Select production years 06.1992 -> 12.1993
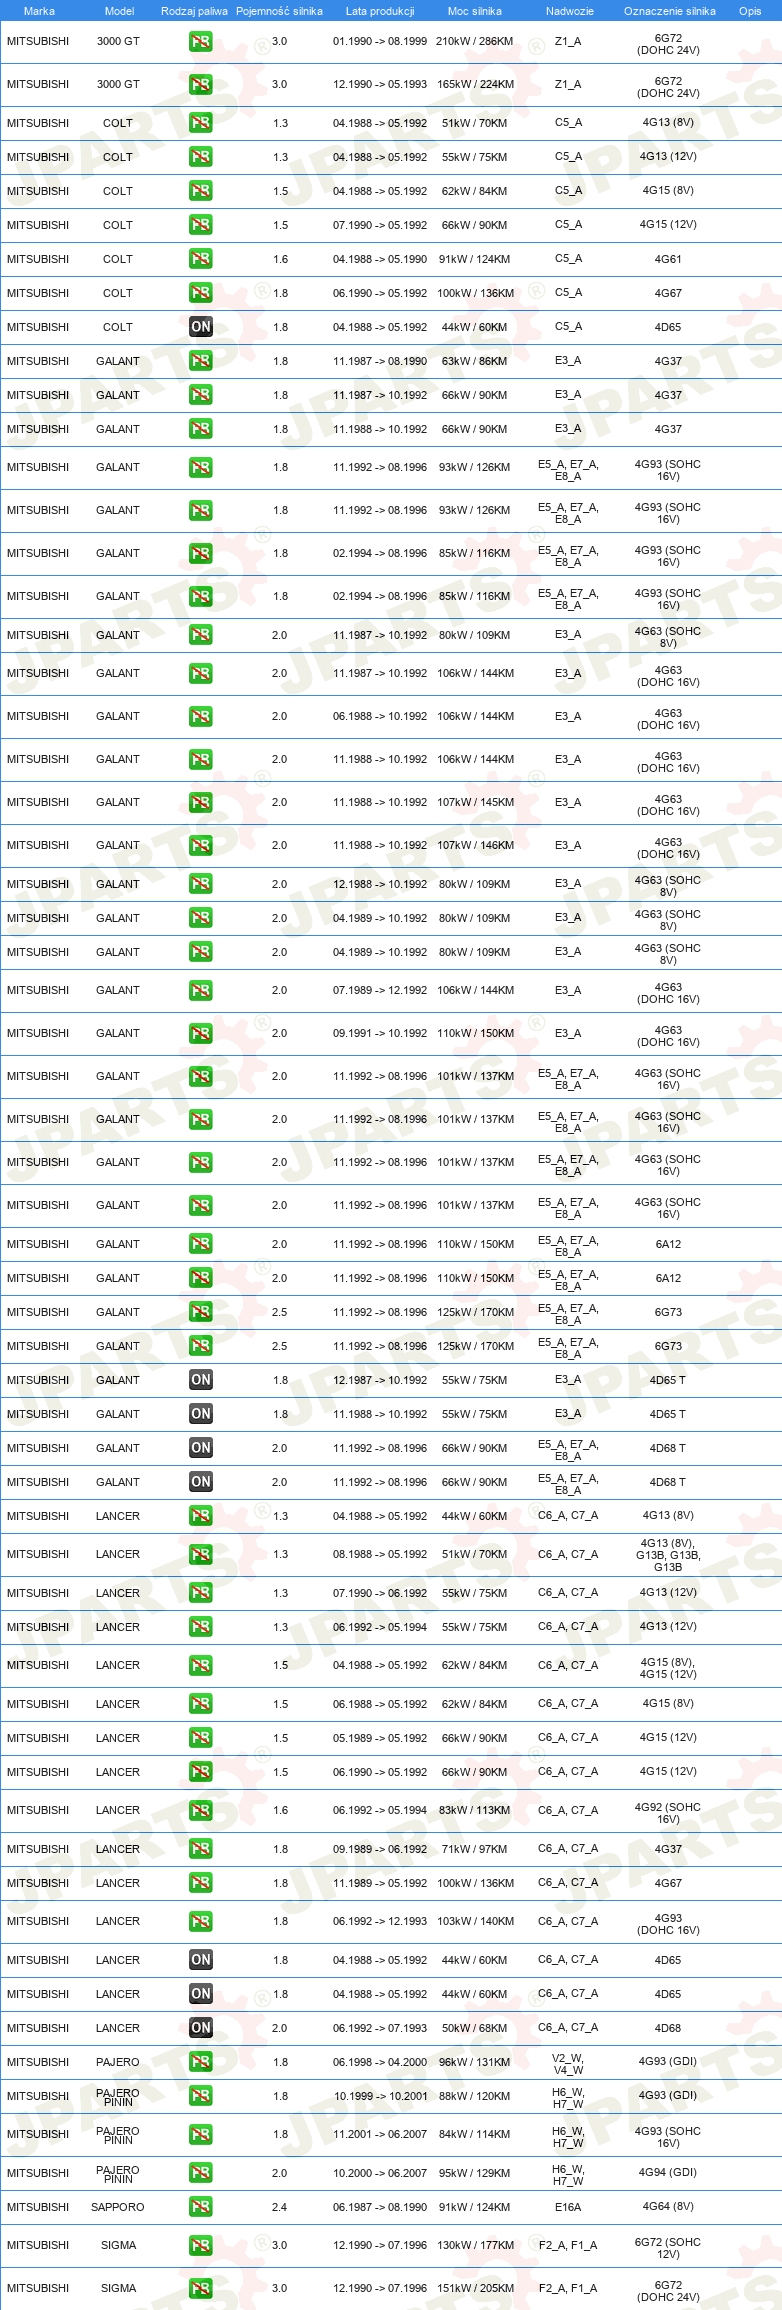This screenshot has height=2310, width=782. [380, 1921]
